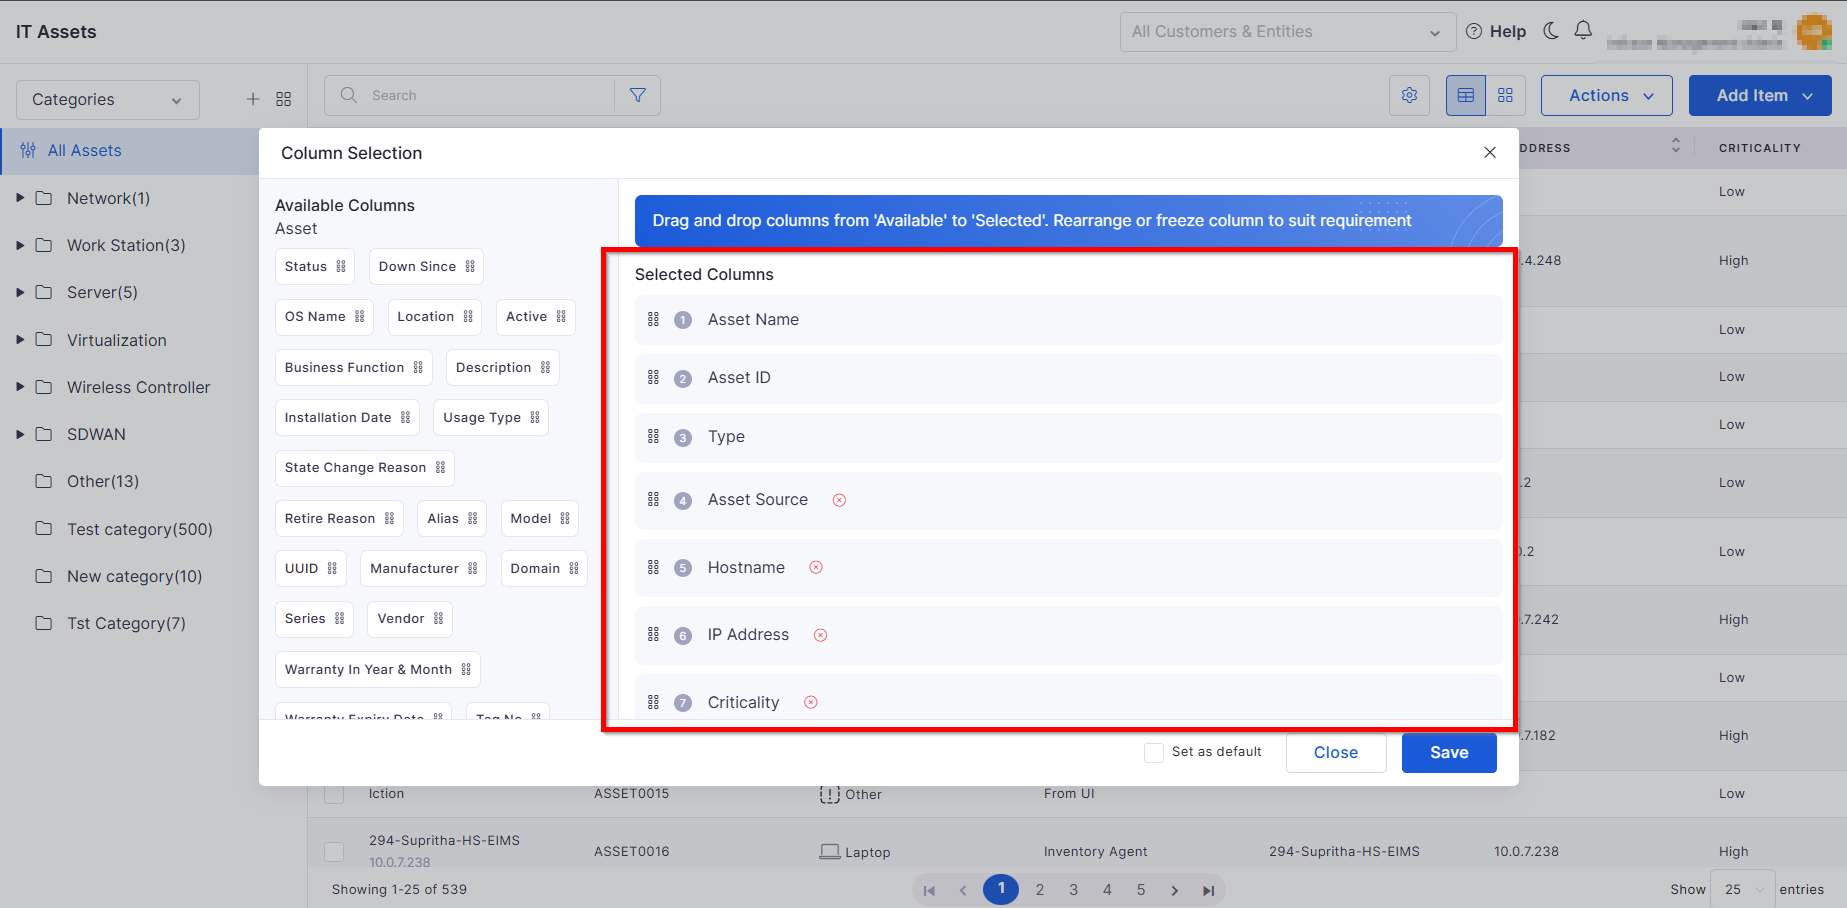Click drag handle beside Asset Name
The height and width of the screenshot is (908, 1847).
pyautogui.click(x=653, y=319)
